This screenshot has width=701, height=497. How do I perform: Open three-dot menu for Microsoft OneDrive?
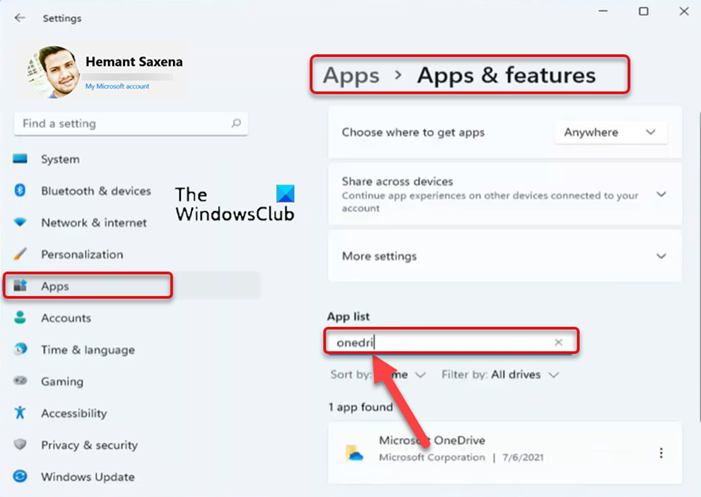[x=661, y=453]
